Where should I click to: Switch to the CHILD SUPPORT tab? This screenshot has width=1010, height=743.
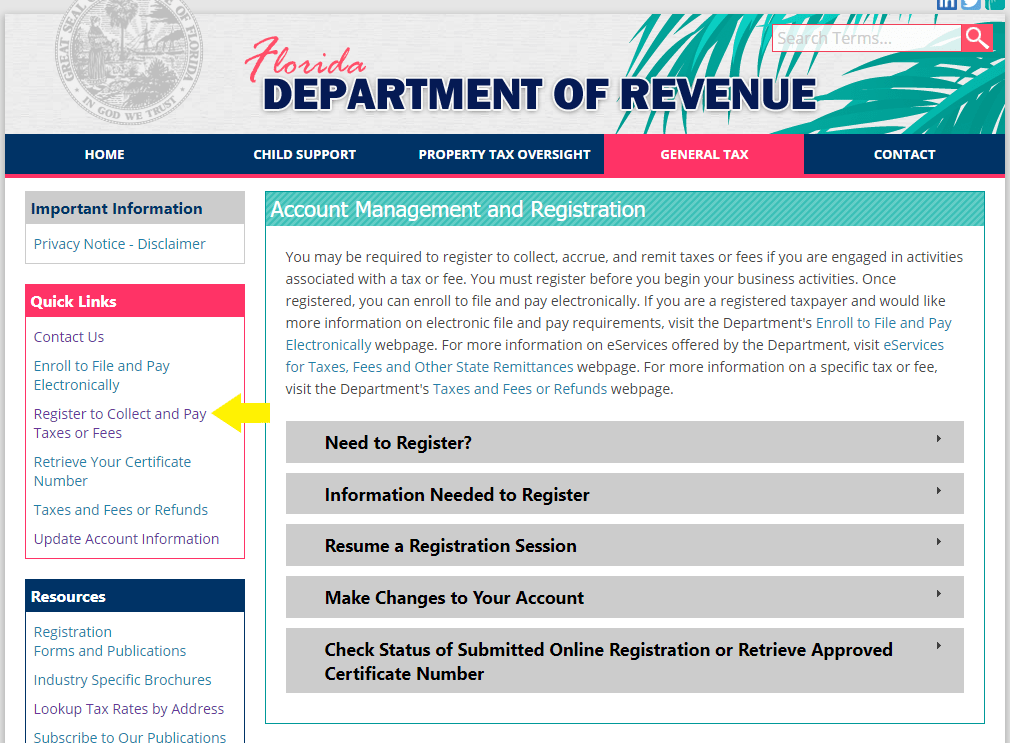click(x=304, y=154)
